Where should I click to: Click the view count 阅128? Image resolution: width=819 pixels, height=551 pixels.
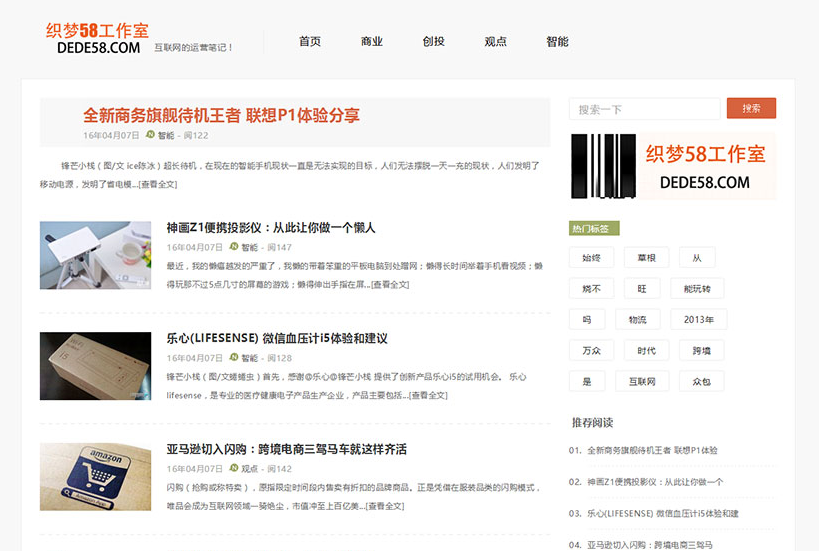(279, 358)
